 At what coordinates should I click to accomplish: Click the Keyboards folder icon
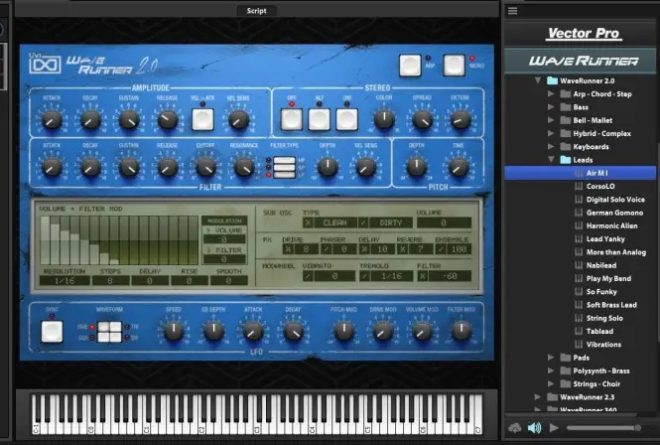[x=565, y=147]
